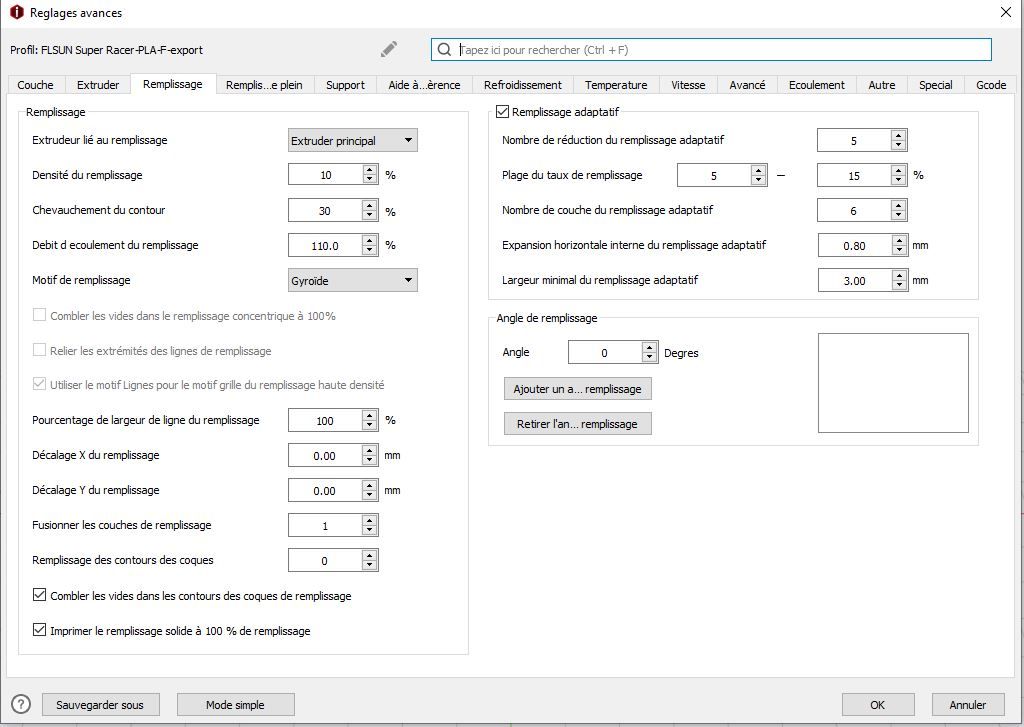The width and height of the screenshot is (1024, 727).
Task: Close the Reglages avances window
Action: pyautogui.click(x=1006, y=12)
